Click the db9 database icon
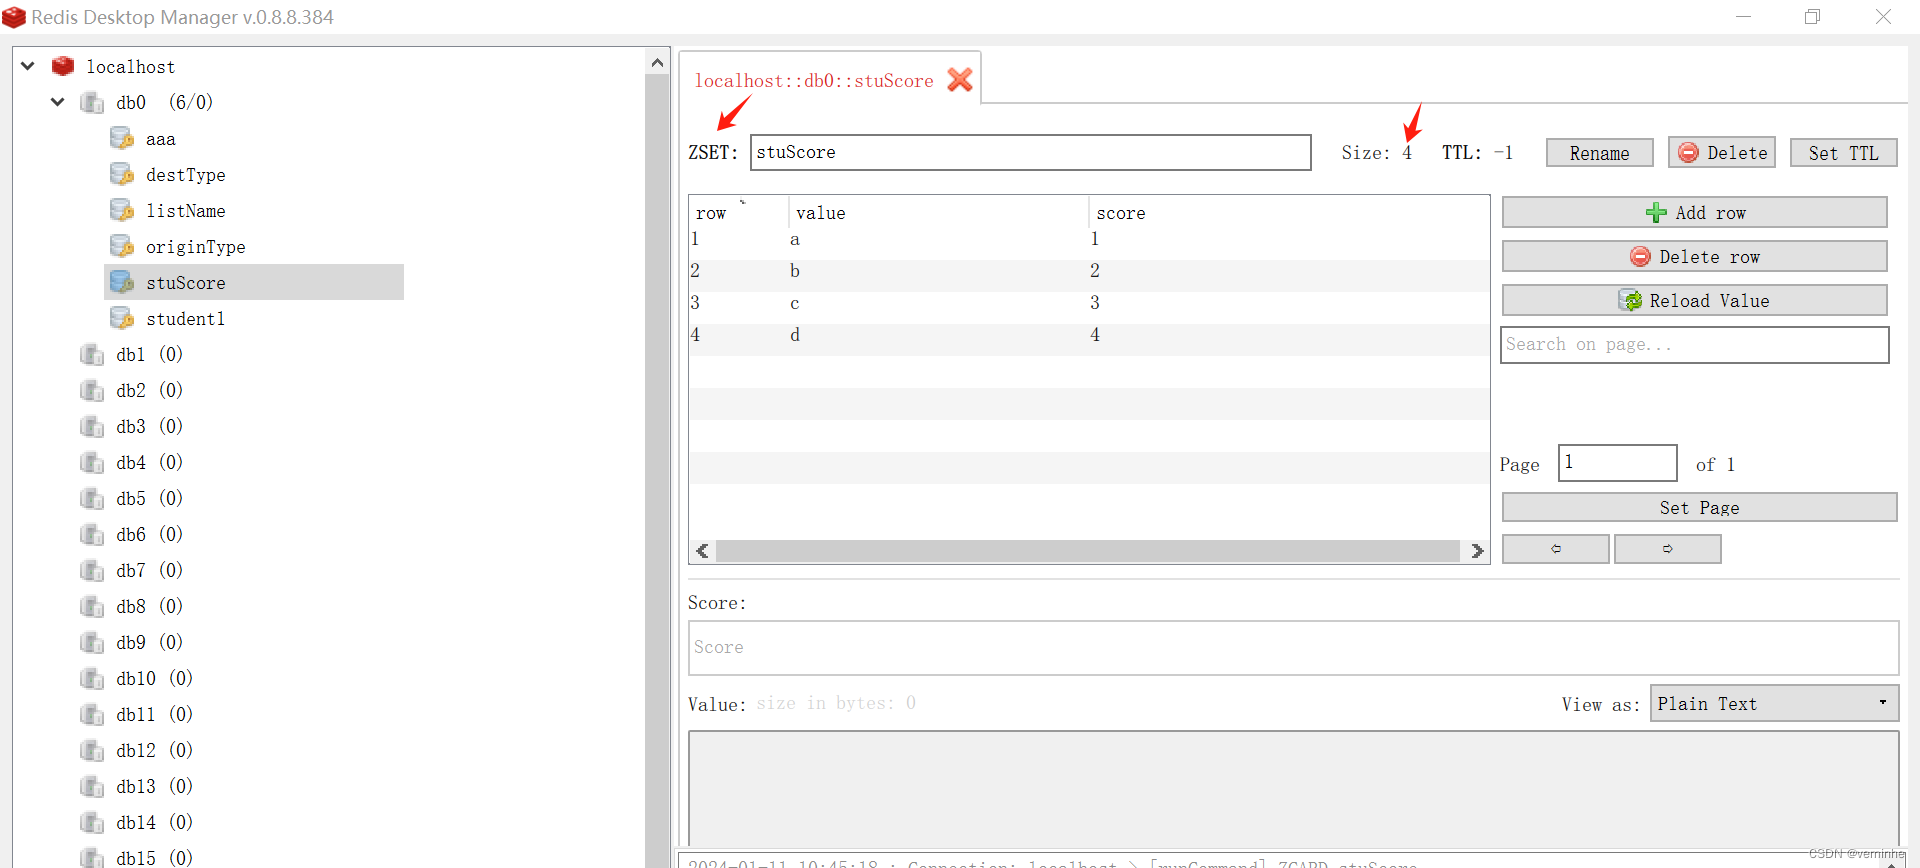The height and width of the screenshot is (868, 1920). pos(92,642)
